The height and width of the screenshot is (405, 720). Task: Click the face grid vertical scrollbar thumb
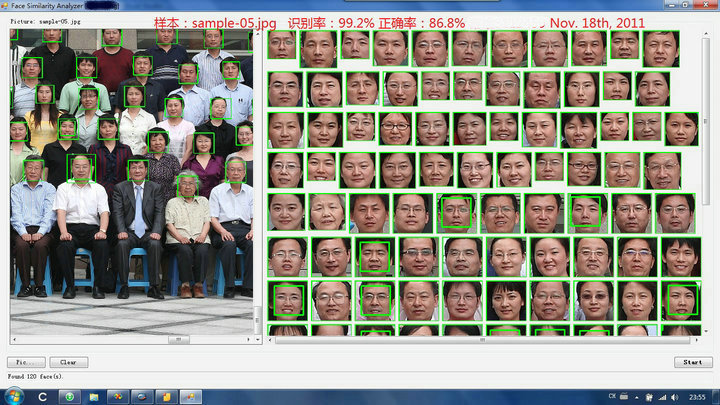click(706, 121)
